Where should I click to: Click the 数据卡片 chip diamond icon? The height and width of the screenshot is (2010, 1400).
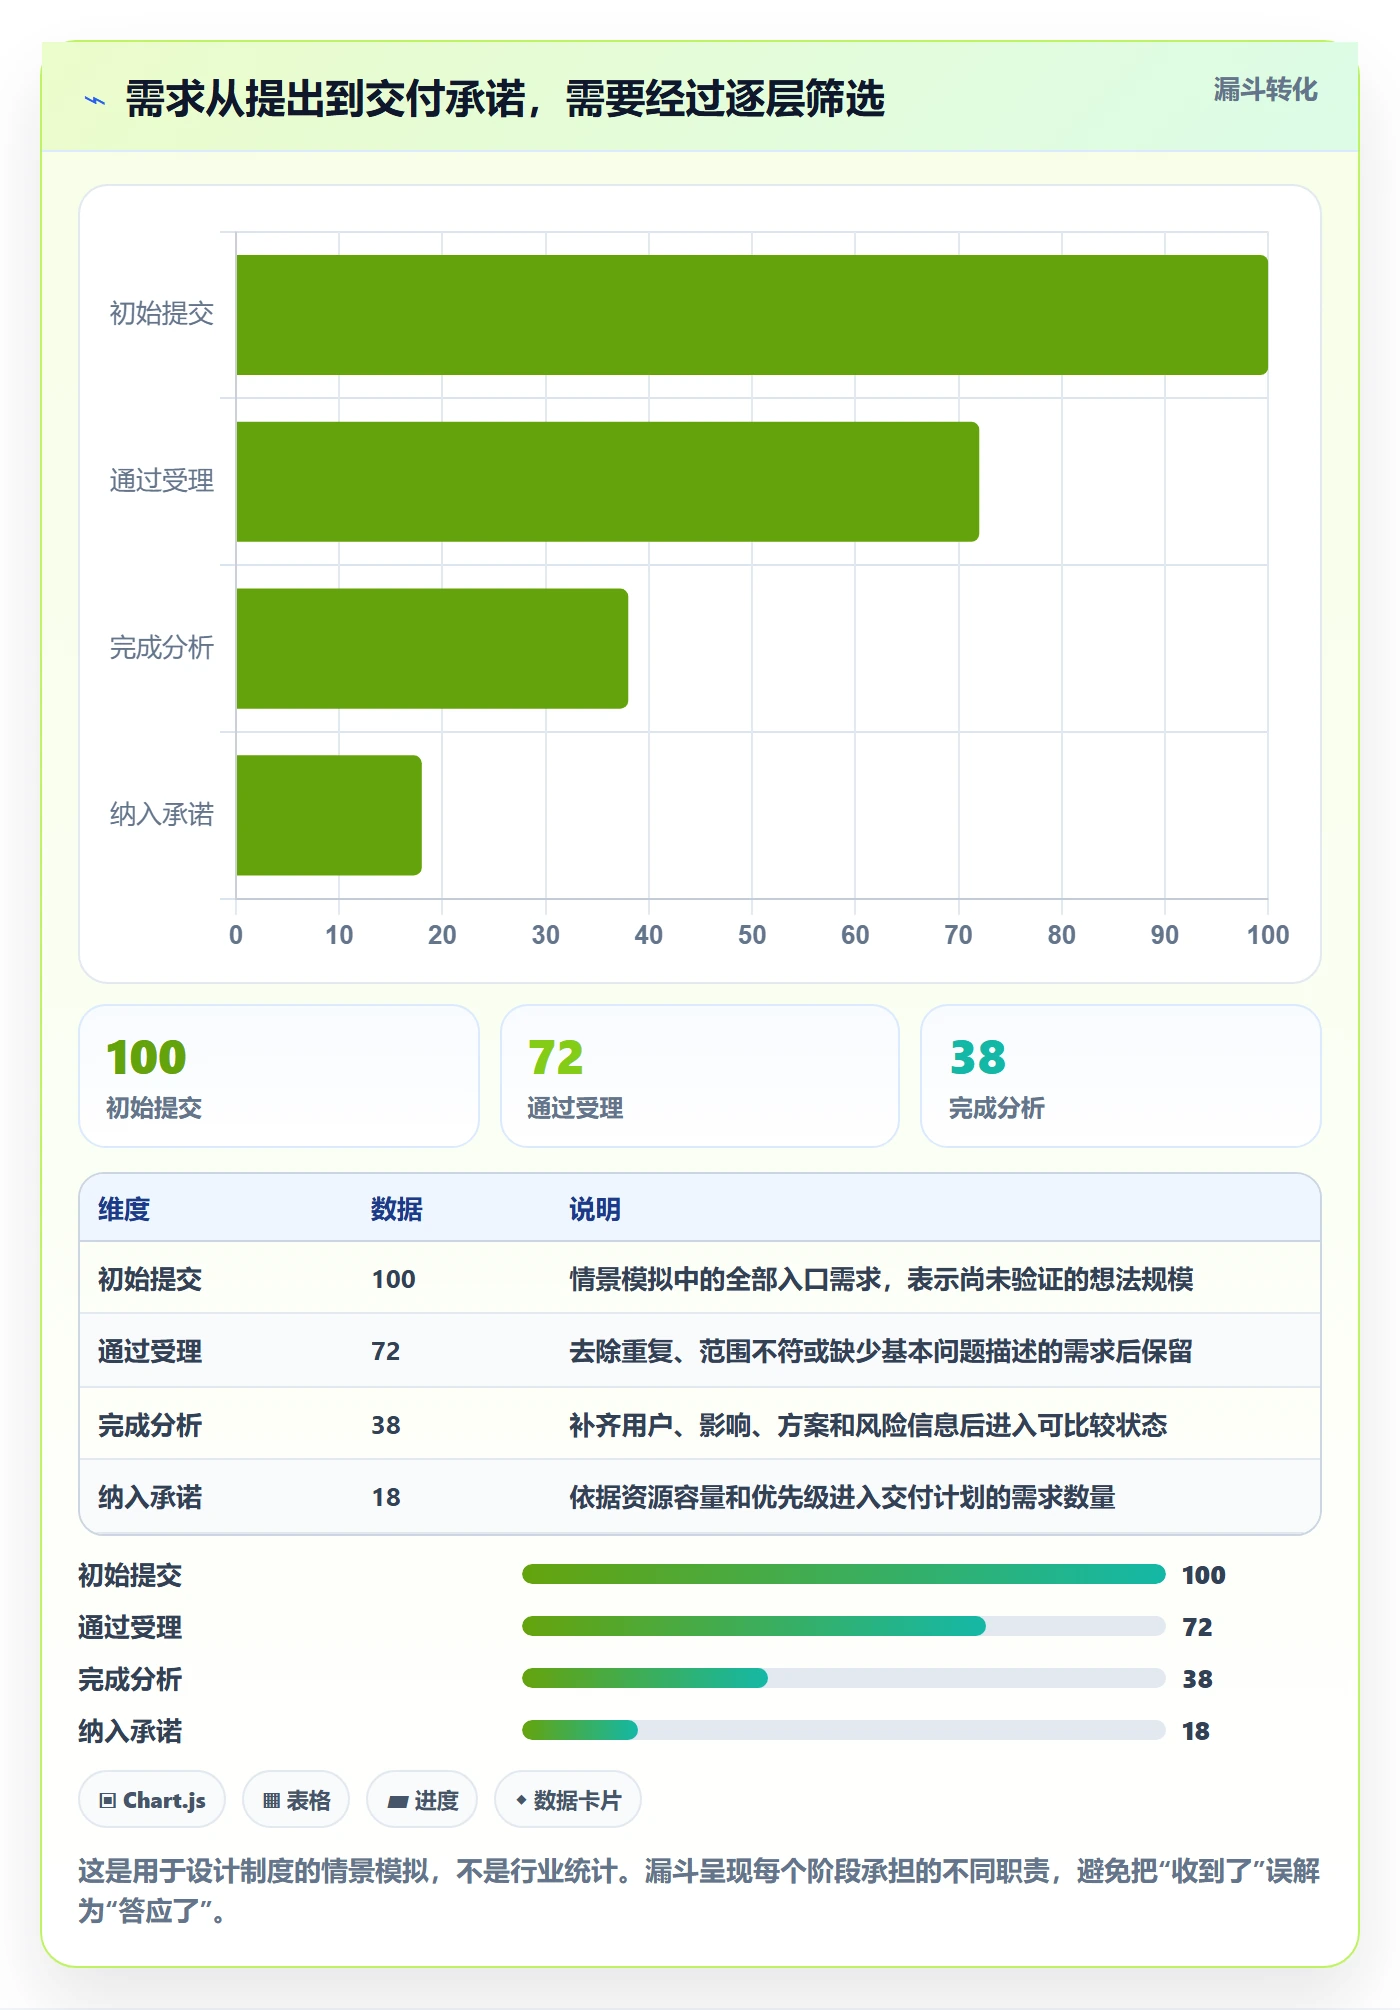(x=521, y=1800)
